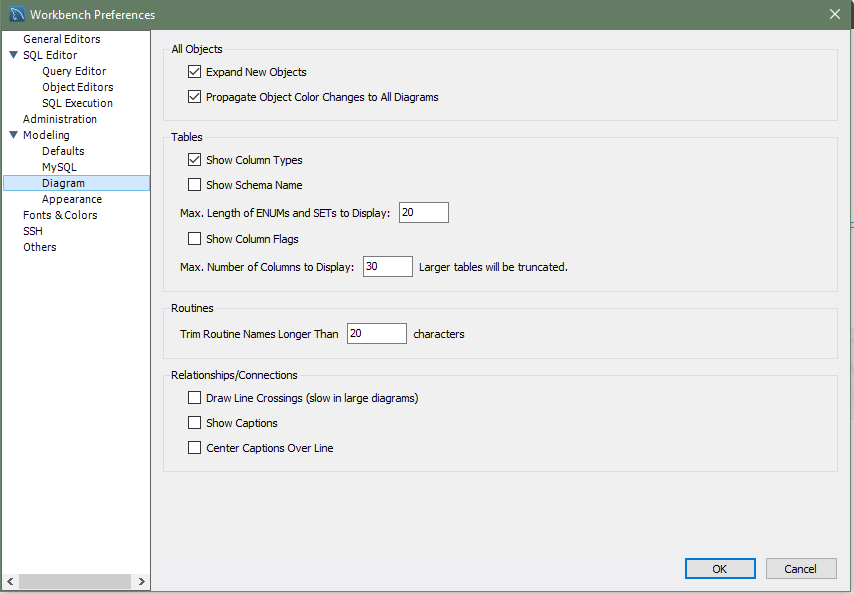Select Query Editor in sidebar

74,71
